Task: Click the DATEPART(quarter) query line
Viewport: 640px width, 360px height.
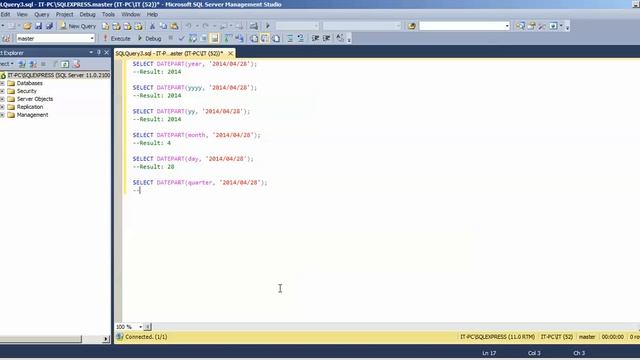Action: click(200, 182)
